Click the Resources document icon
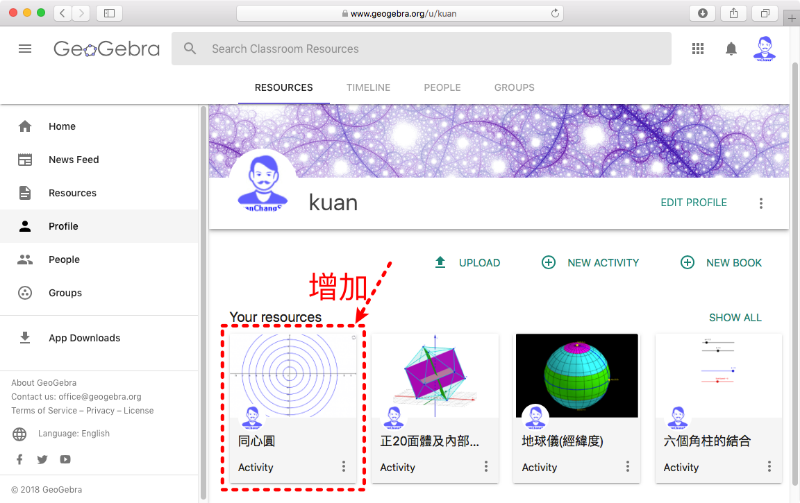This screenshot has height=503, width=800. coord(25,193)
